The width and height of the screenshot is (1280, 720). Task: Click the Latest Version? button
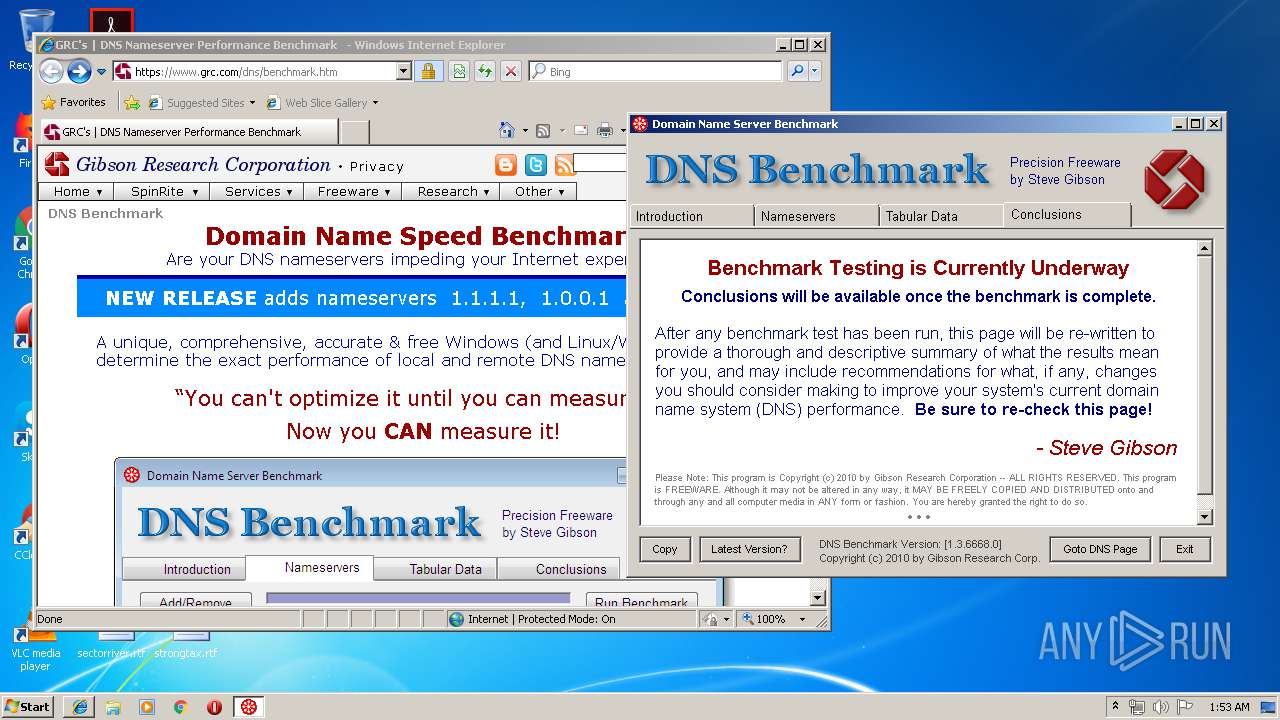click(749, 549)
